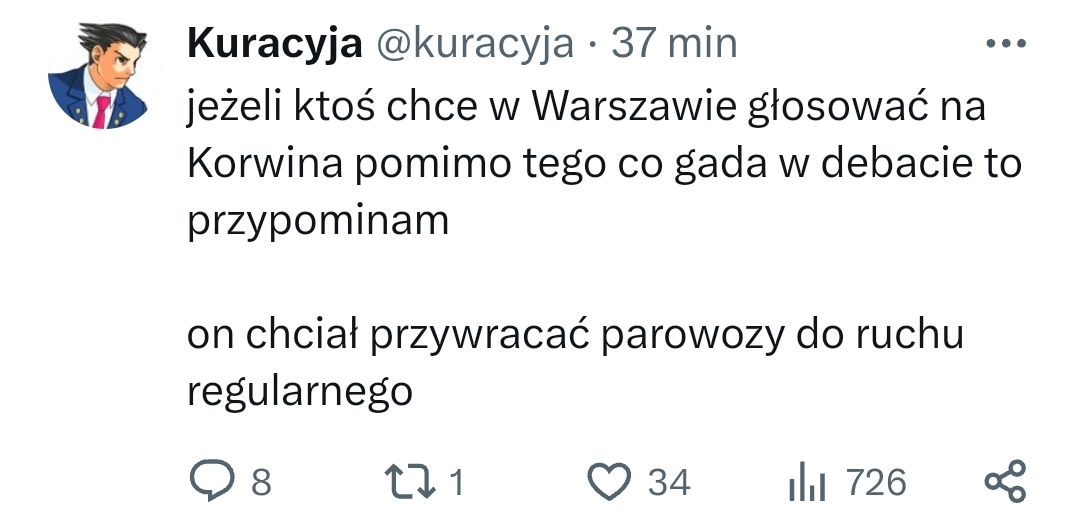This screenshot has height=532, width=1080.
Task: Click the word regularnego in tweet
Action: (300, 393)
